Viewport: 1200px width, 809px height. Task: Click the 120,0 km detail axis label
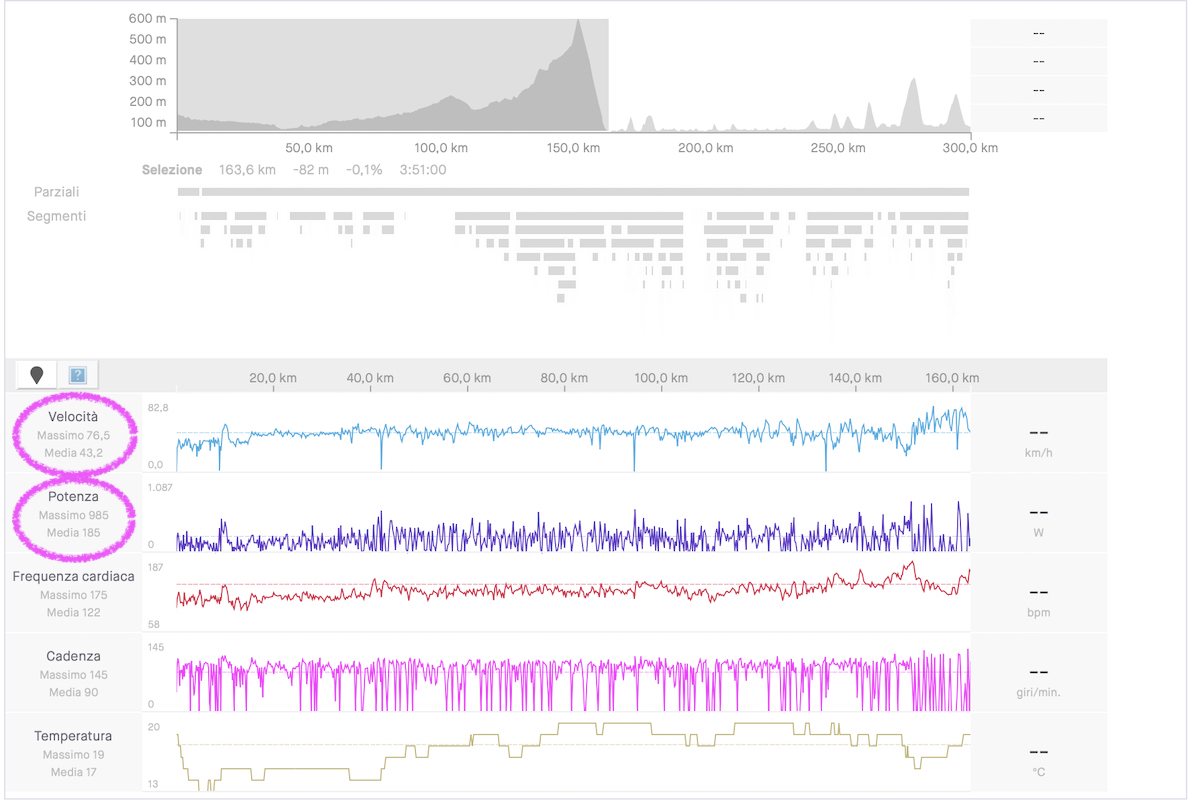coord(758,378)
